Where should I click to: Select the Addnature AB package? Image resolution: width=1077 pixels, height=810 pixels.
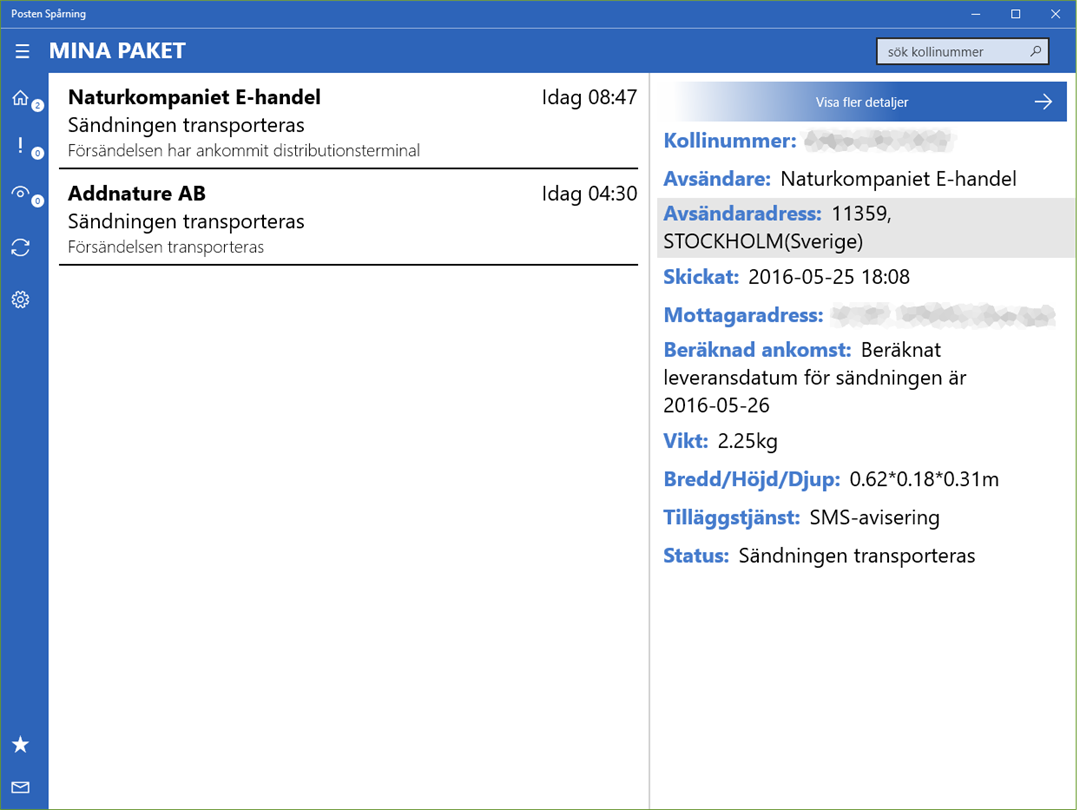pos(348,218)
